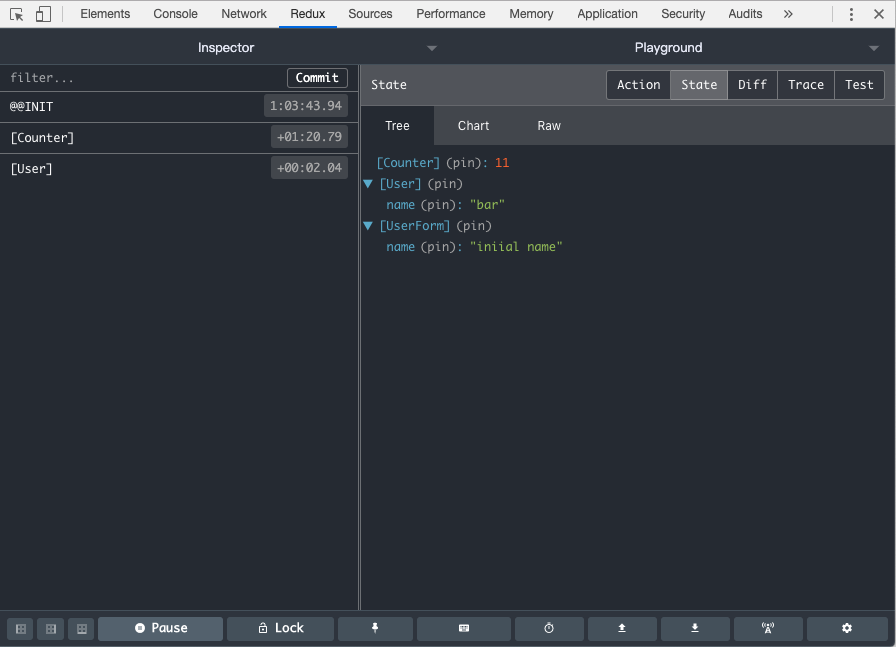Show the Action view
Screen dimensions: 896x647
(x=638, y=85)
